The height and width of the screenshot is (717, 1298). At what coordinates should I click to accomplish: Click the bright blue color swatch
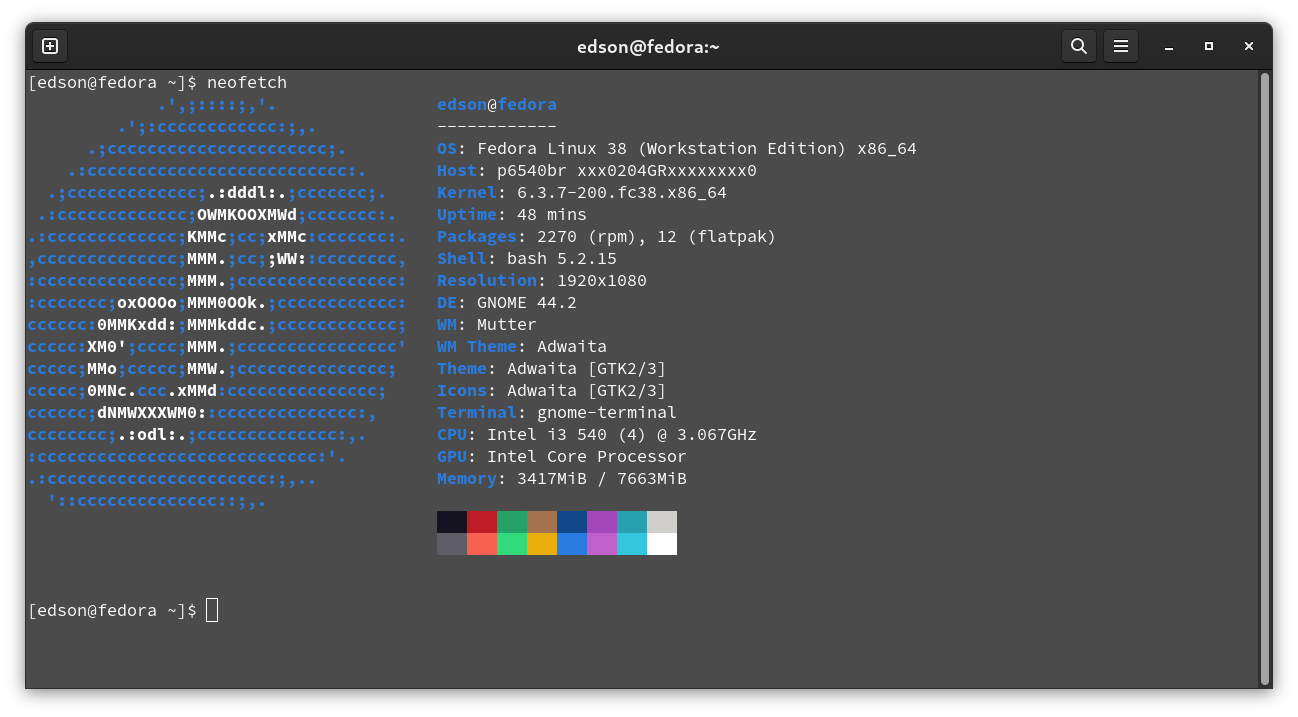pos(572,544)
